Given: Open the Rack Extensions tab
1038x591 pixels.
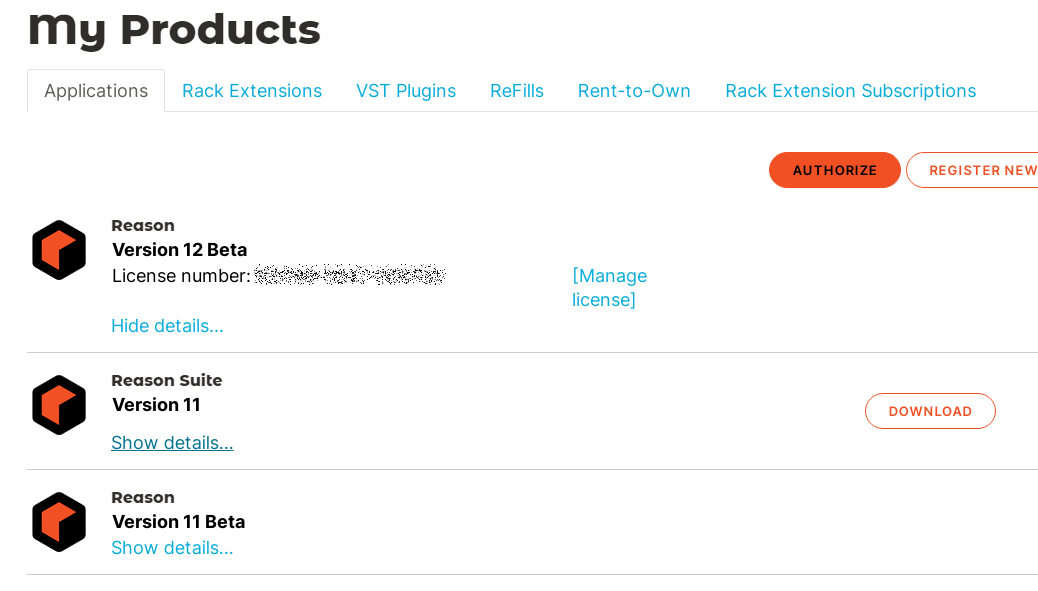Looking at the screenshot, I should 252,91.
